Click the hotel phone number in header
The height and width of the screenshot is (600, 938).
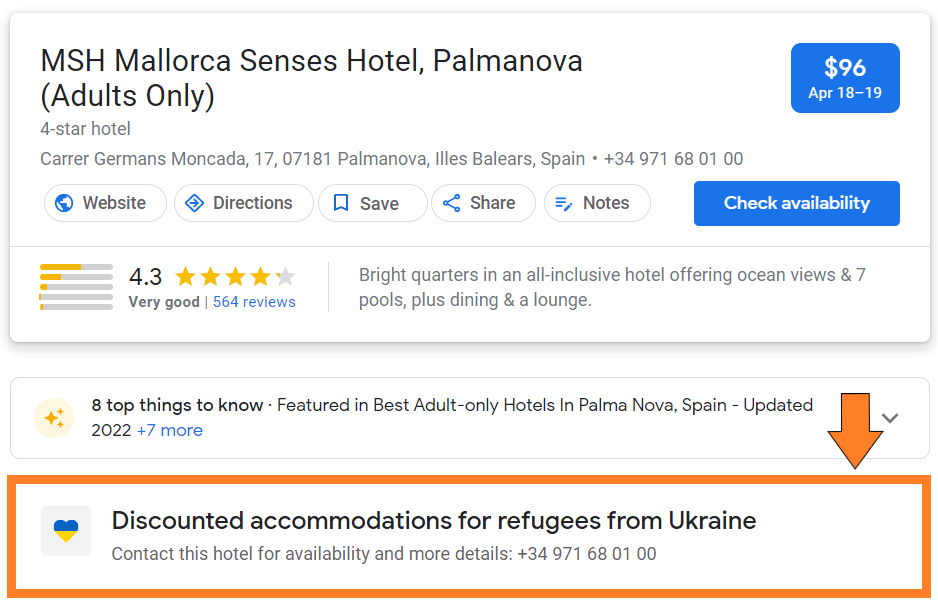[673, 159]
